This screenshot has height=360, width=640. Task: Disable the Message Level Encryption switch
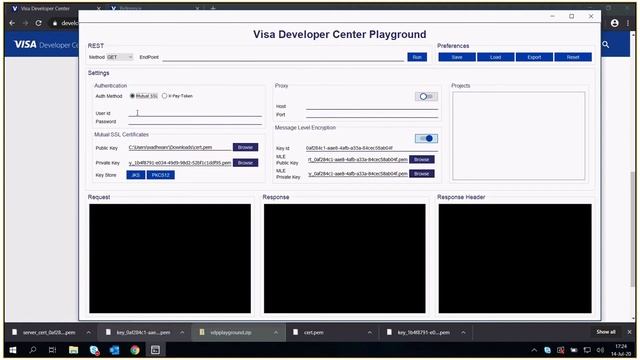[x=427, y=138]
